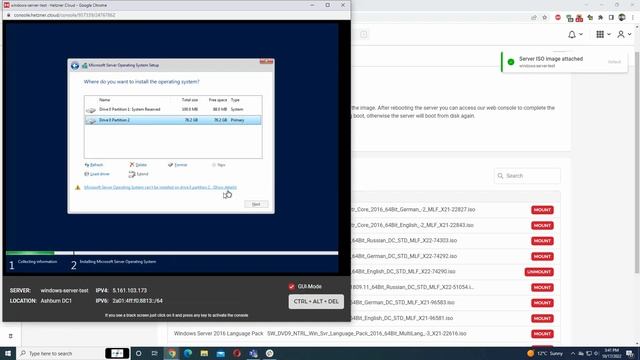Open File Explorer from taskbar
640x360 pixels.
(204, 353)
